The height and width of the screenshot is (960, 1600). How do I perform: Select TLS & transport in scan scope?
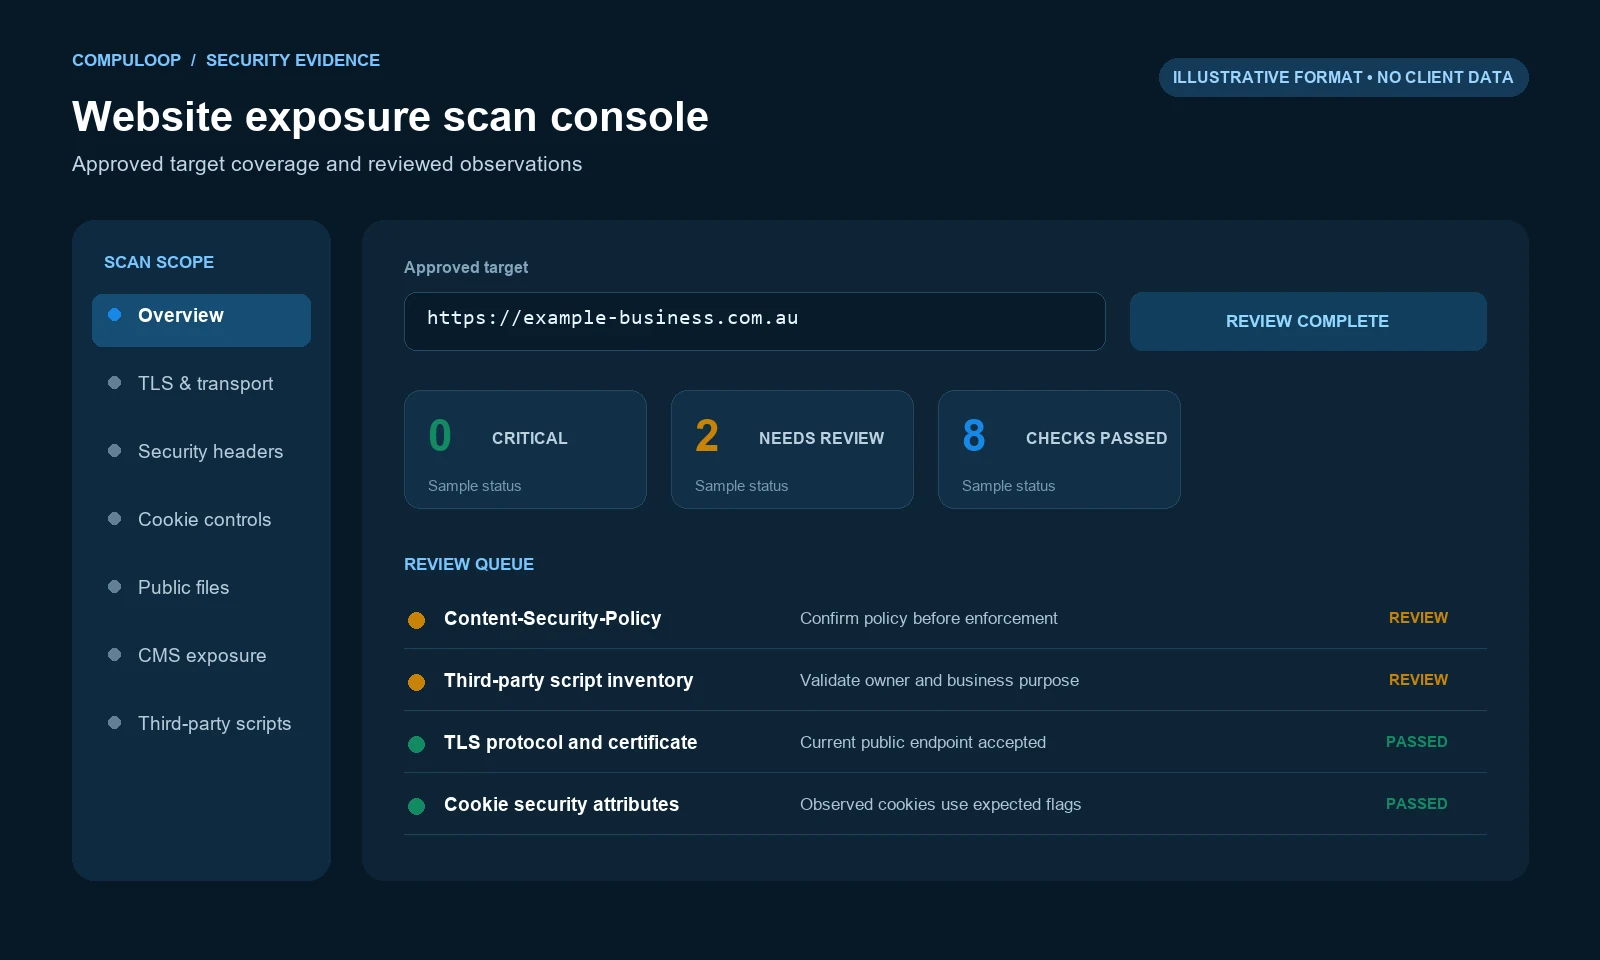tap(201, 384)
